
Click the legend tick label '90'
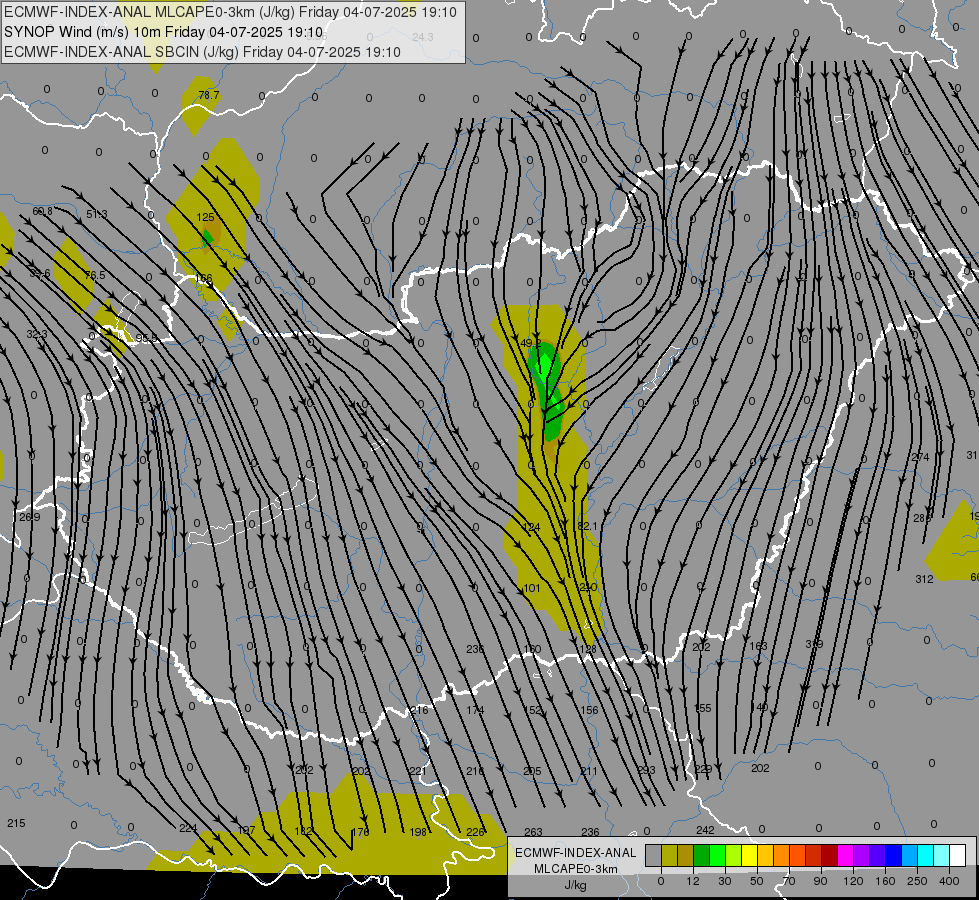pyautogui.click(x=820, y=881)
